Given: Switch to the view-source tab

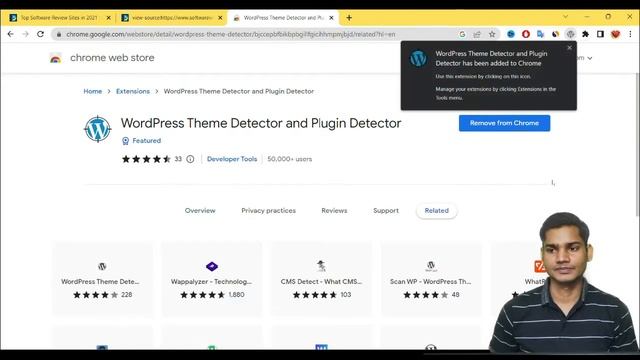Looking at the screenshot, I should (172, 18).
